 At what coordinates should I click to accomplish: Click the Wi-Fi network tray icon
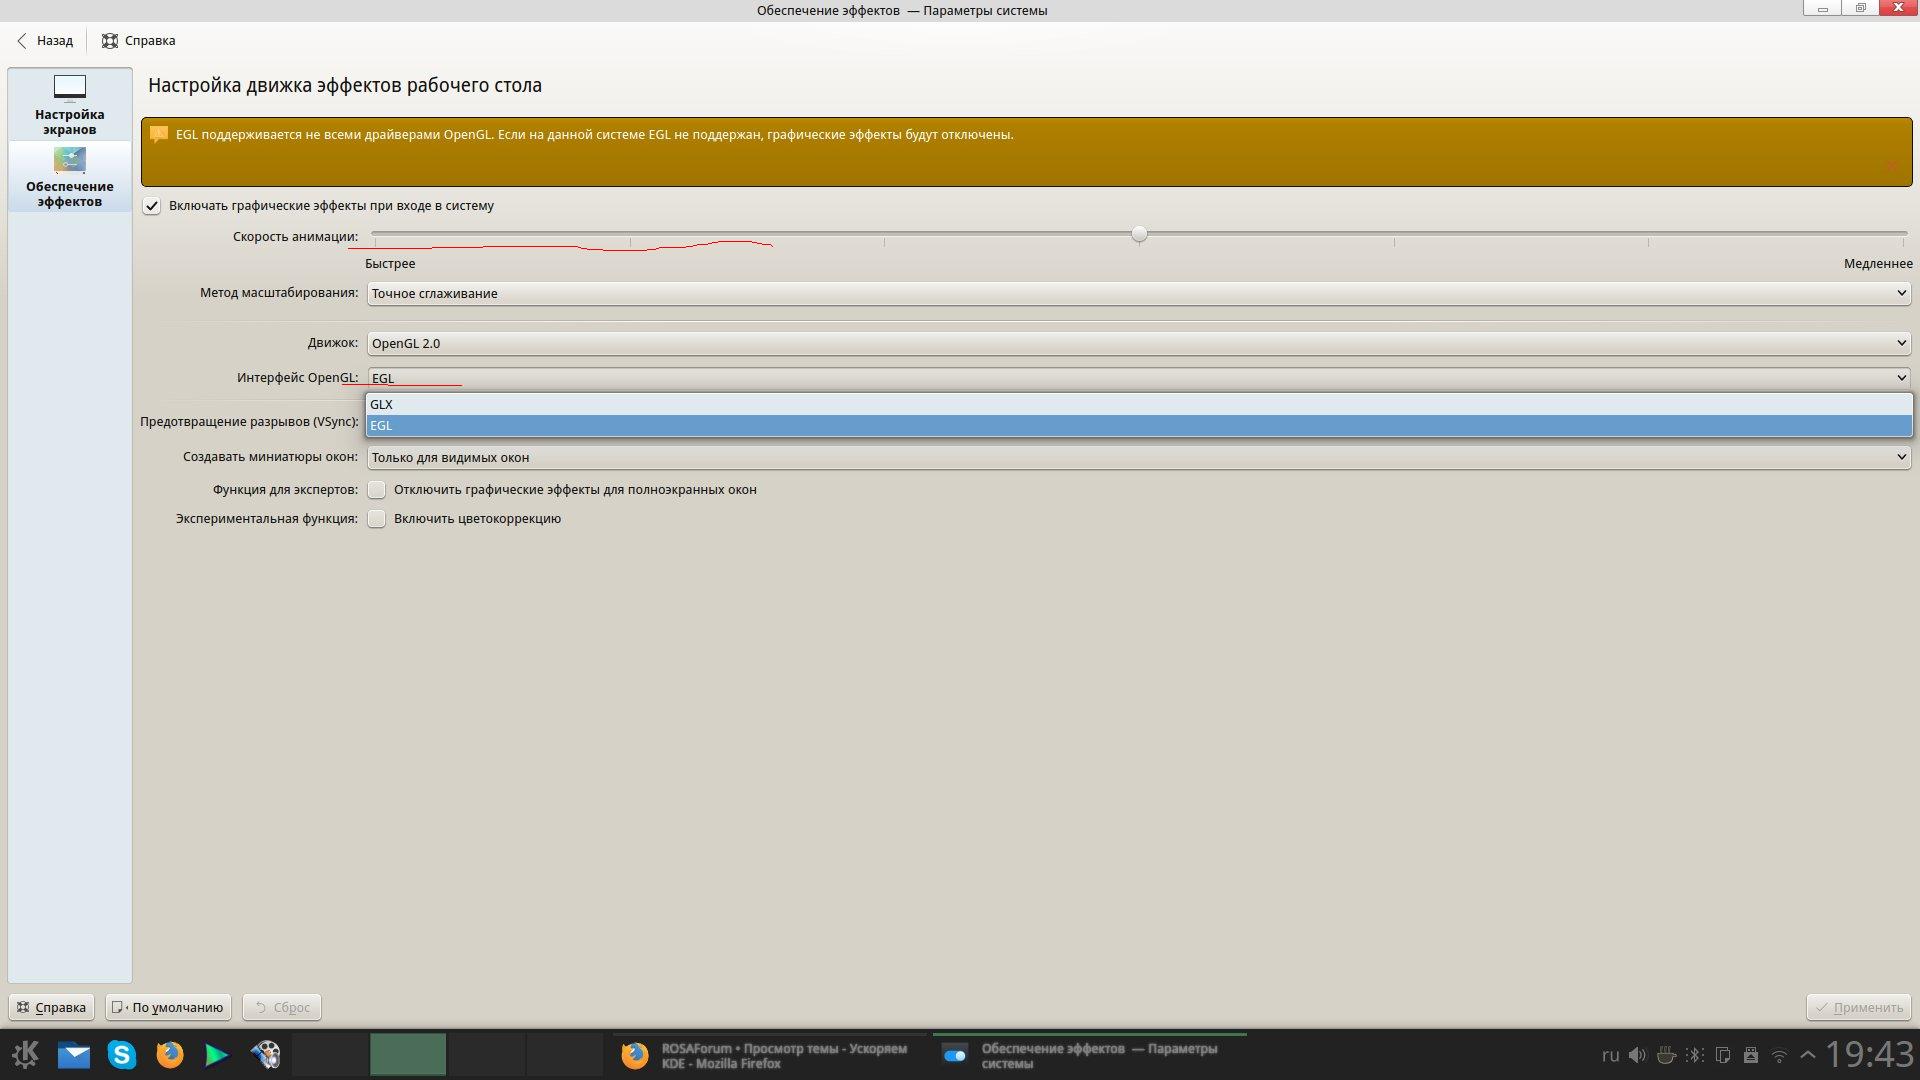[x=1779, y=1055]
